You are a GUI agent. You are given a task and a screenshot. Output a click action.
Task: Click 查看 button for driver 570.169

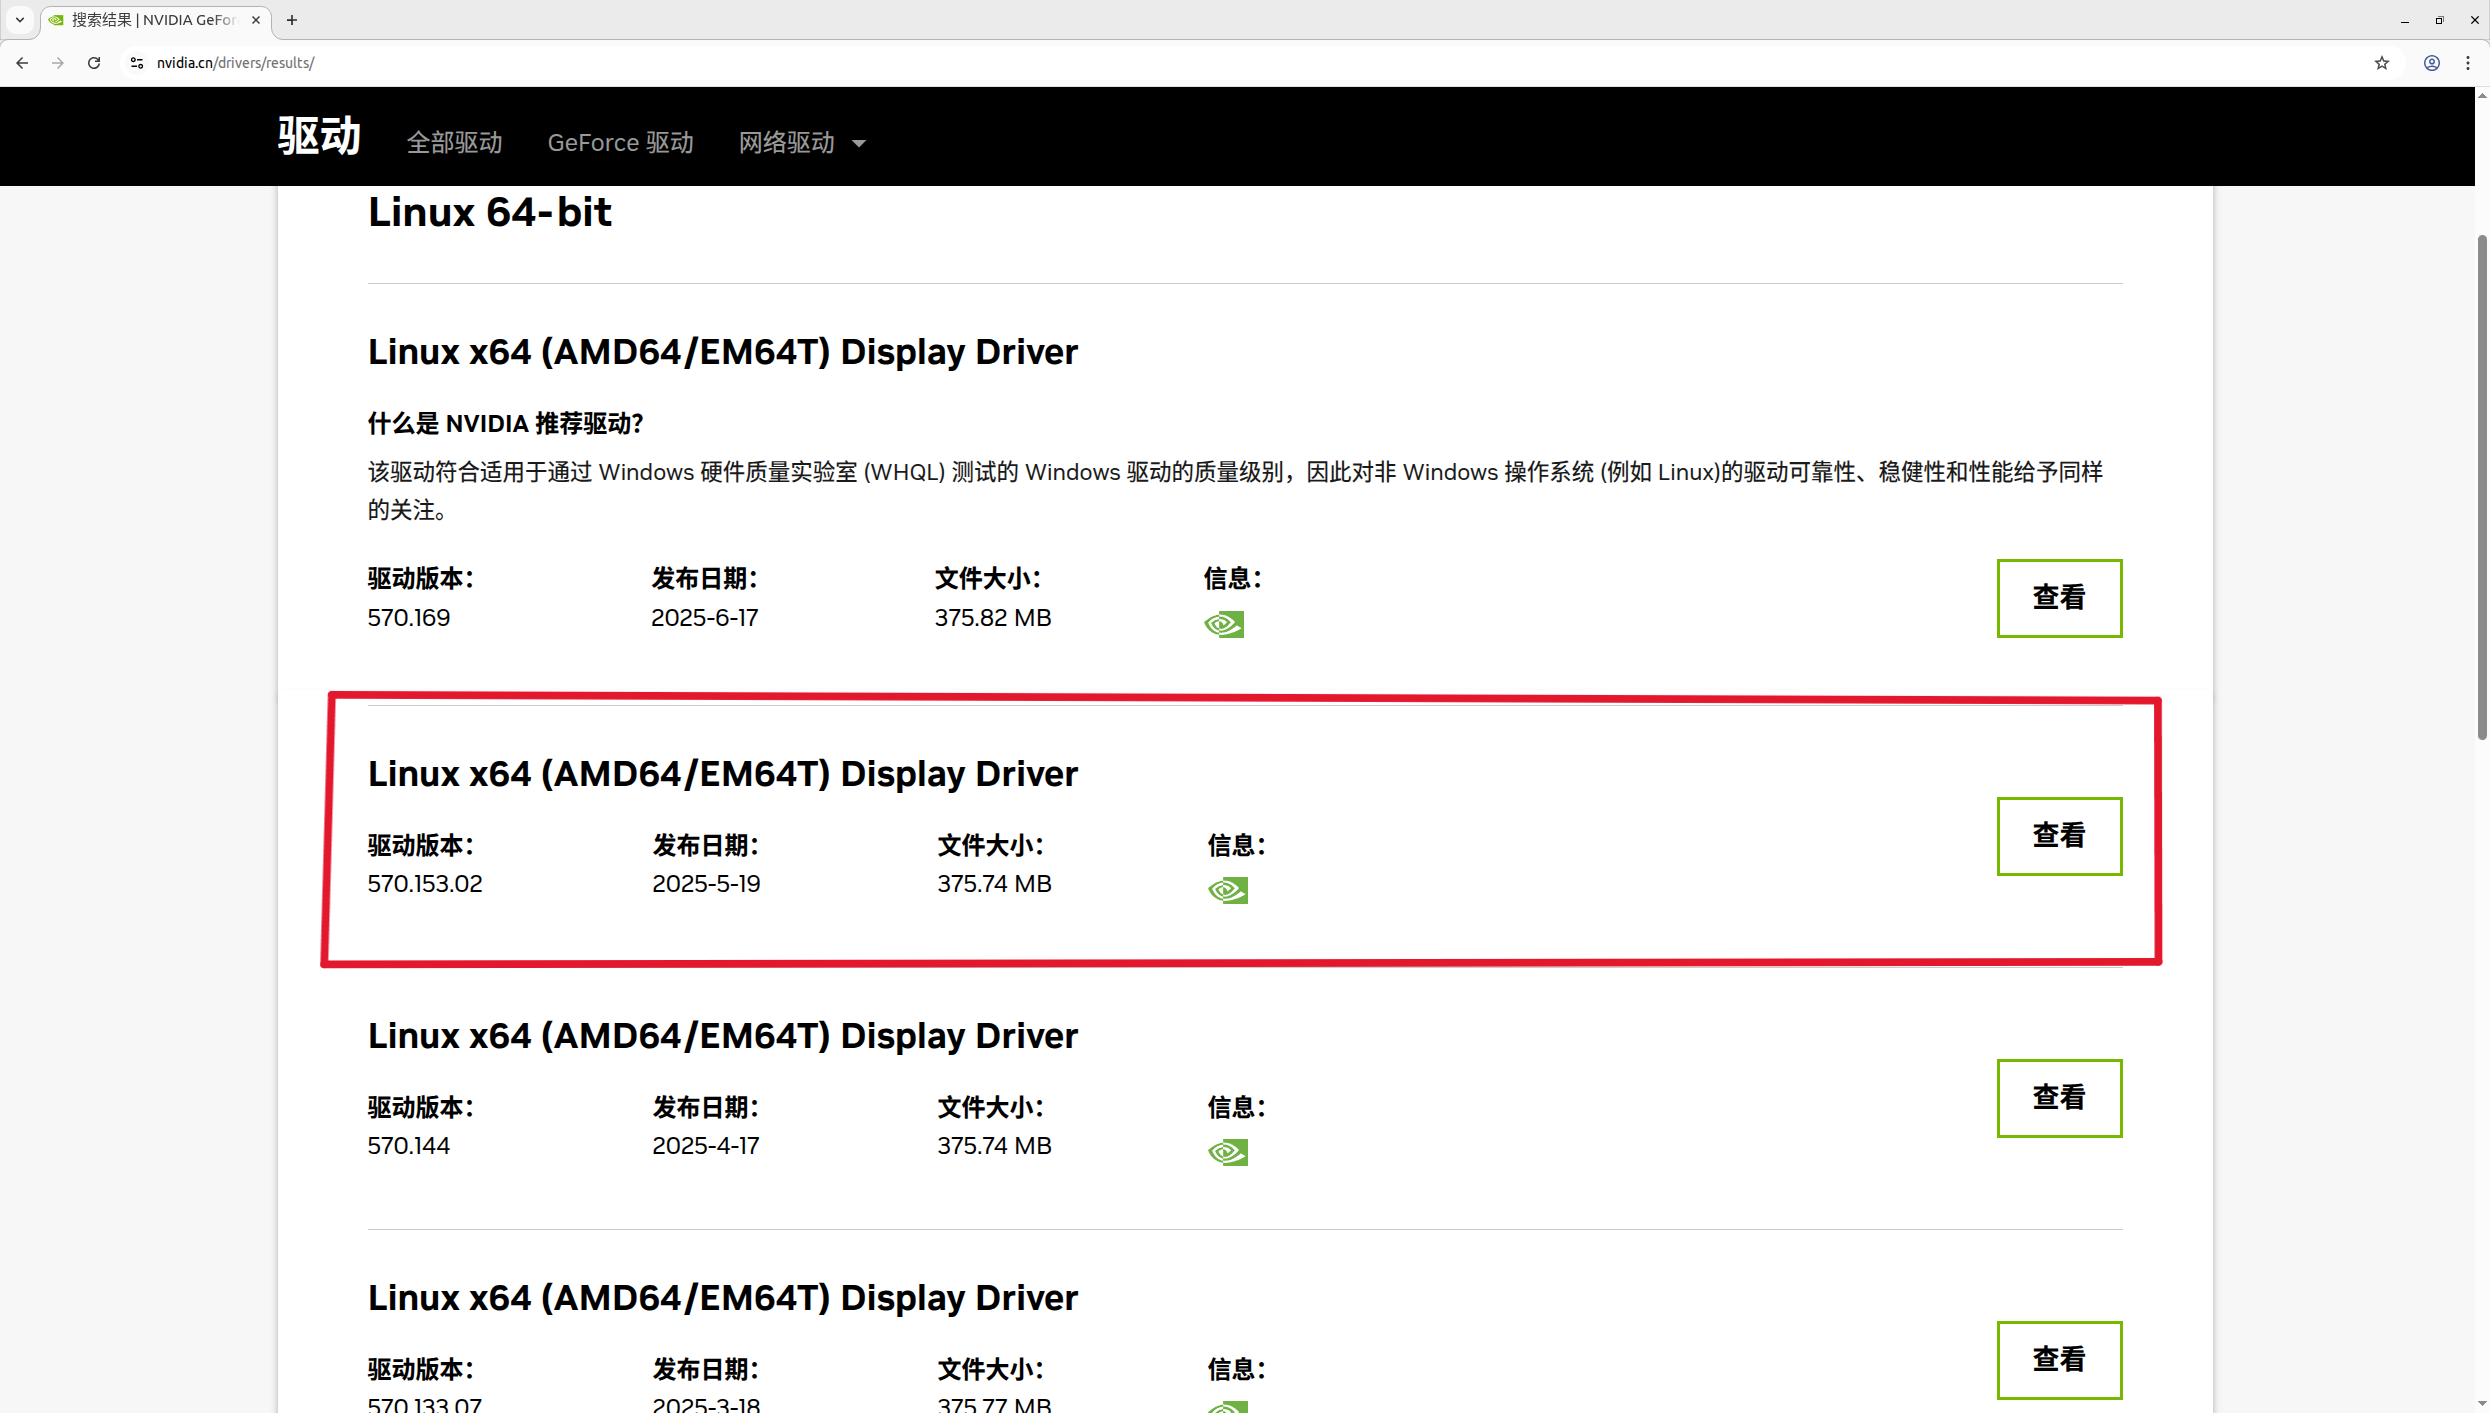pyautogui.click(x=2058, y=598)
